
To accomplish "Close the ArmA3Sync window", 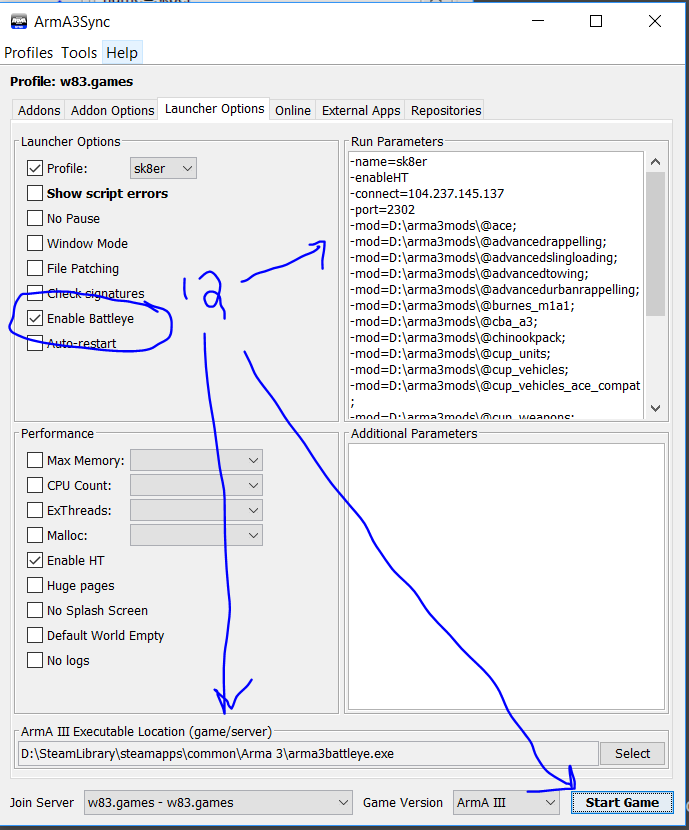I will coord(655,21).
